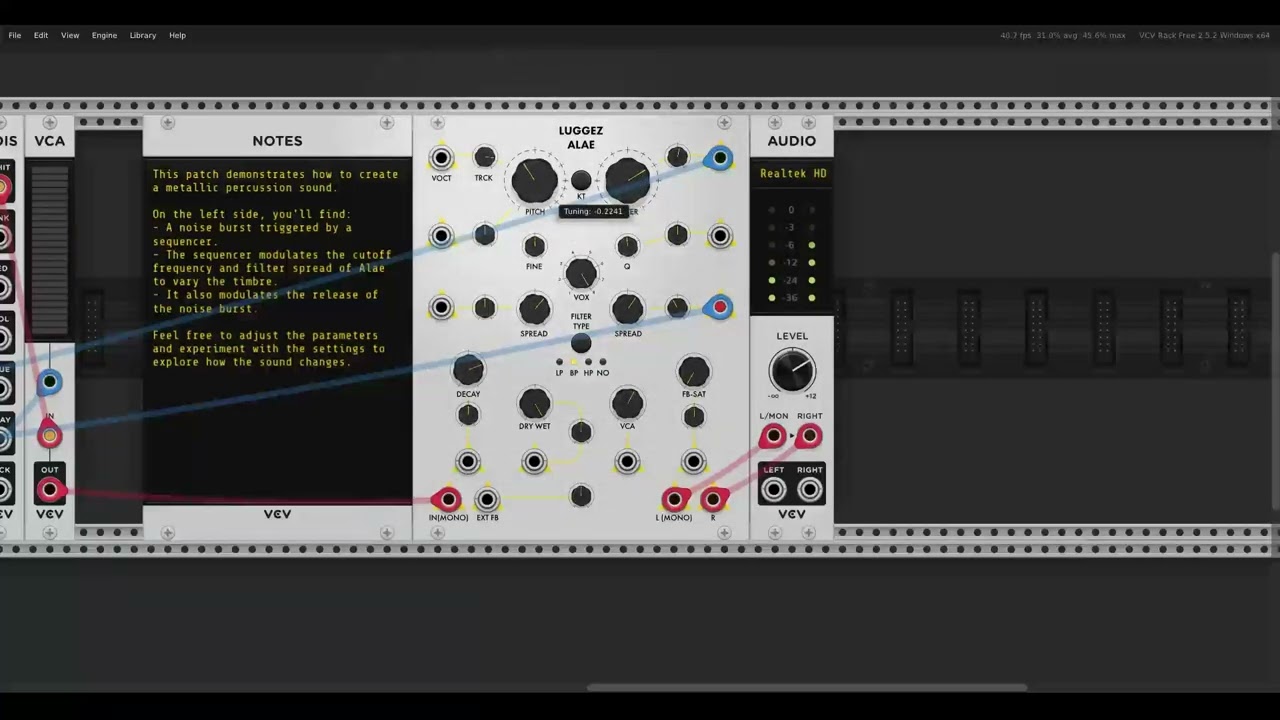Viewport: 1280px width, 720px height.
Task: Click the L/MON input jack on Audio
Action: pos(773,437)
